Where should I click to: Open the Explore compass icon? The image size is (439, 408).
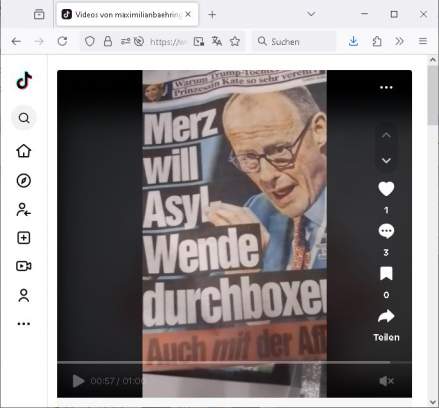[x=24, y=181]
